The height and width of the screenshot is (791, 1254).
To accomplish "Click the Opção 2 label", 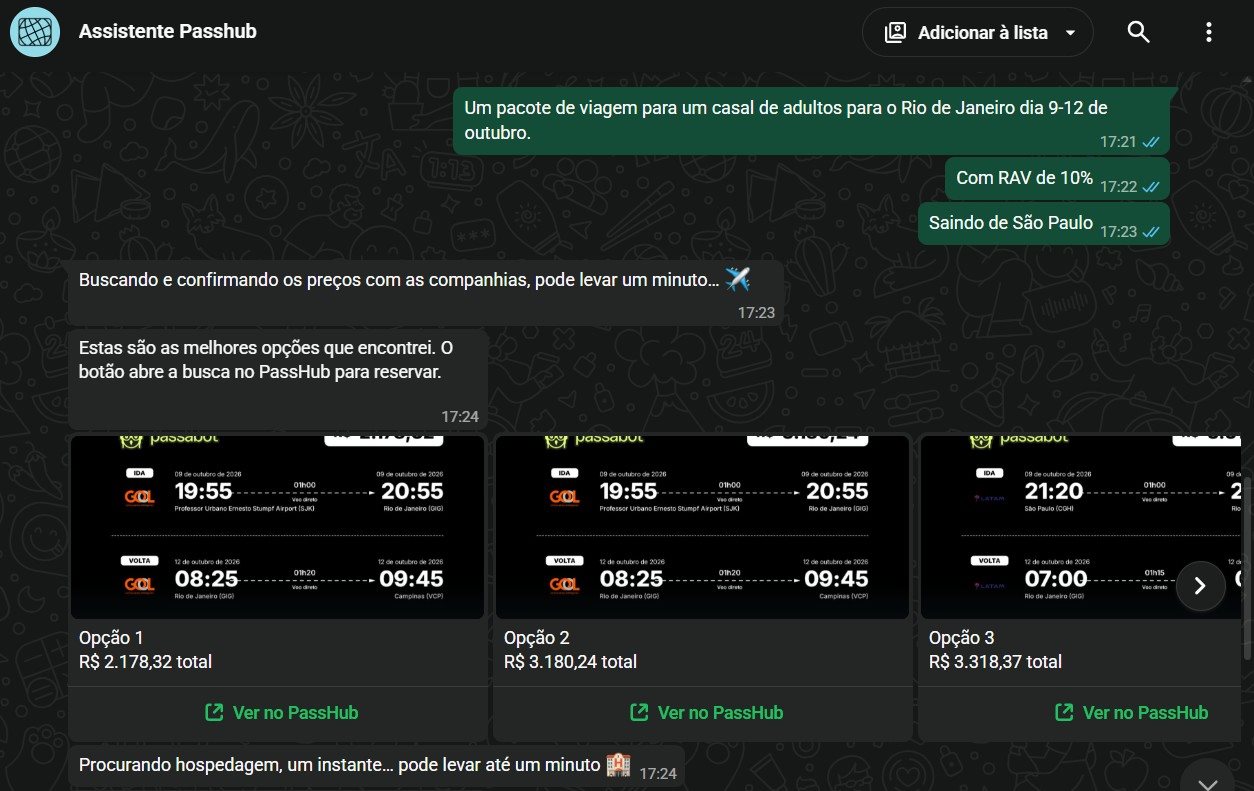I will (536, 638).
